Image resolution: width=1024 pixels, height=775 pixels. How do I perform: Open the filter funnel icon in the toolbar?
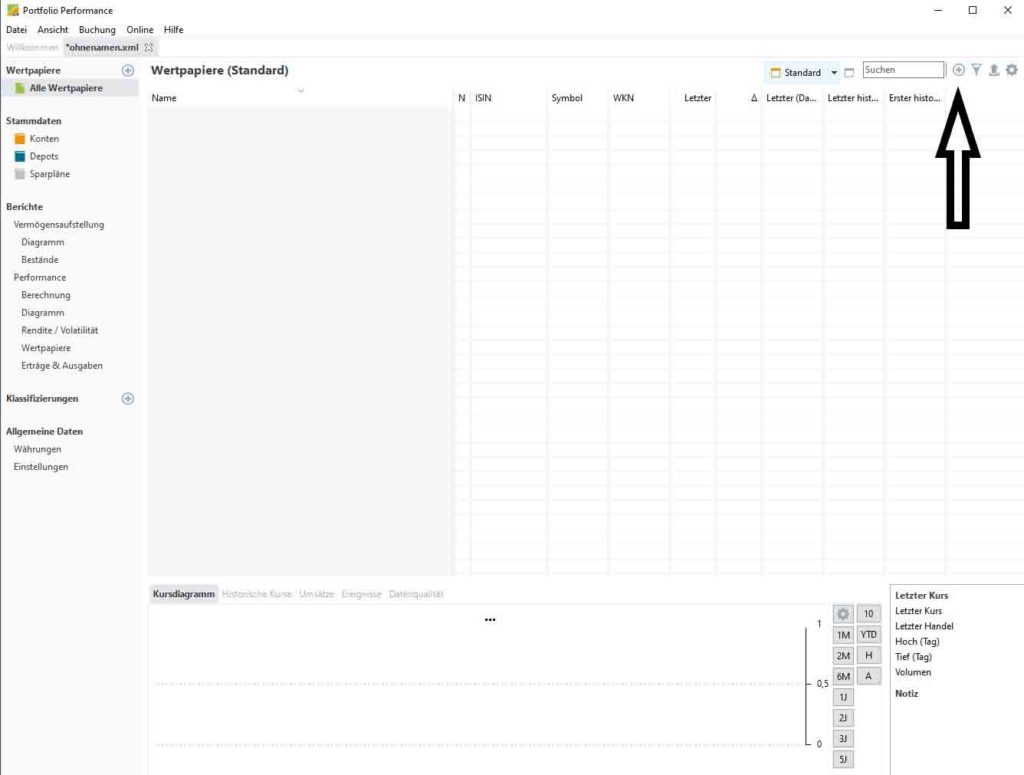click(x=976, y=70)
